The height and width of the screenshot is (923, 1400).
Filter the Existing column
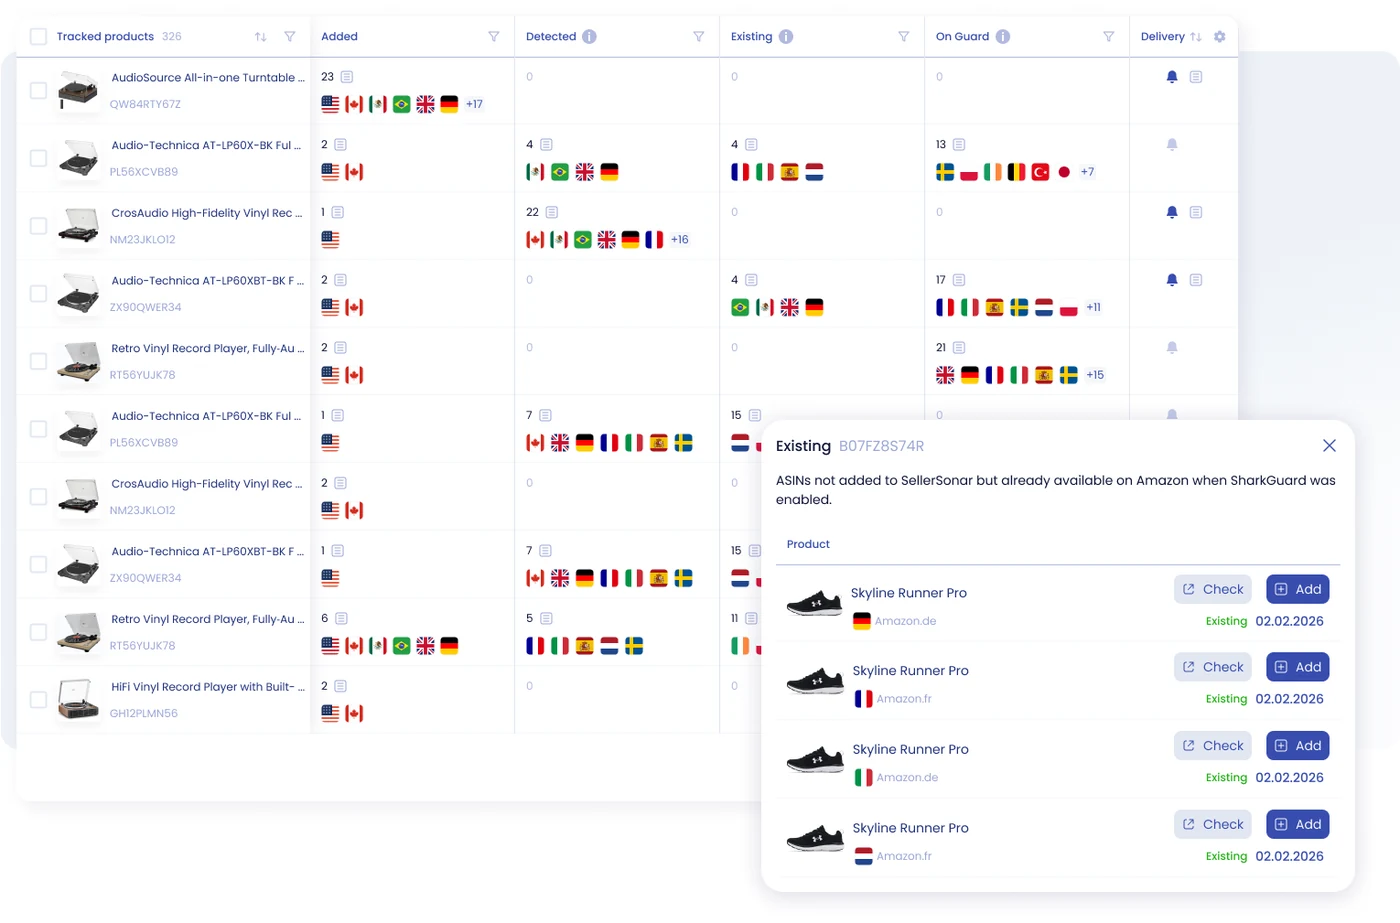pyautogui.click(x=904, y=37)
